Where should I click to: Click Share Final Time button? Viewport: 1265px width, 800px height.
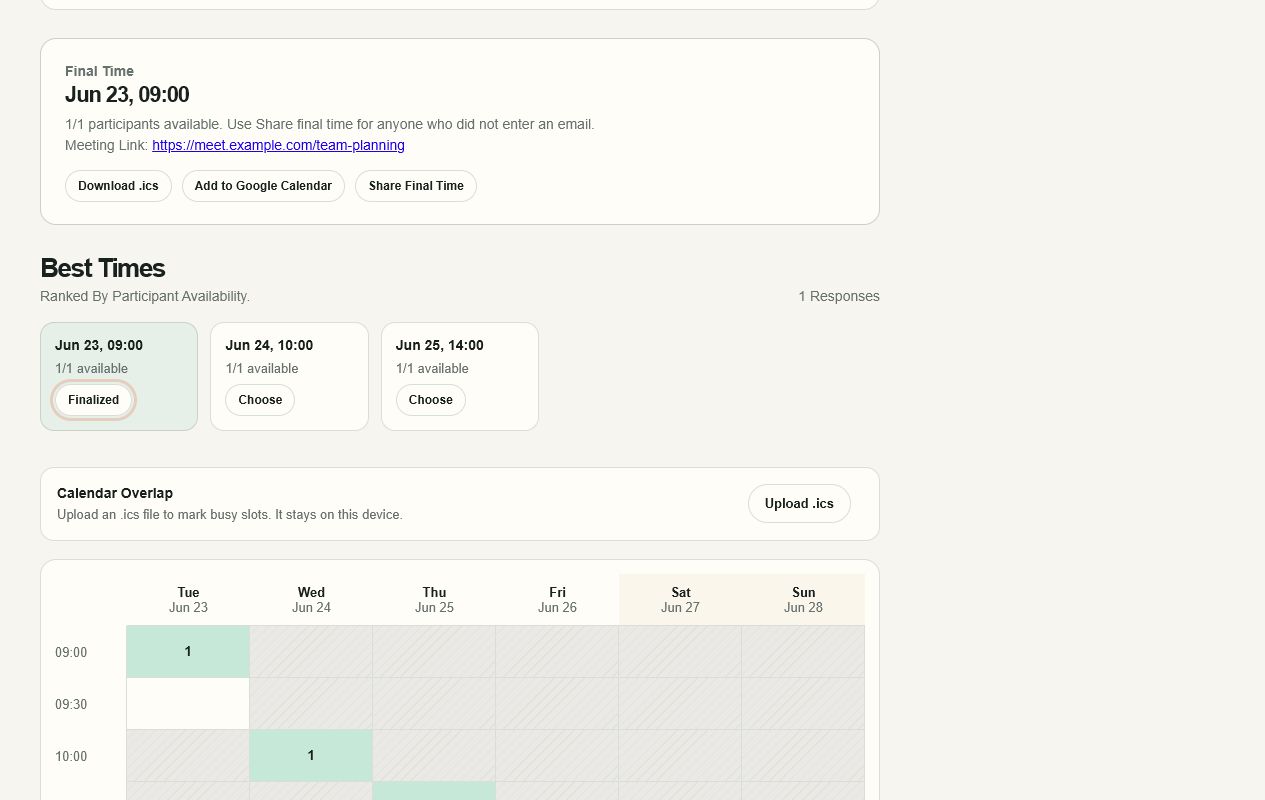click(416, 186)
